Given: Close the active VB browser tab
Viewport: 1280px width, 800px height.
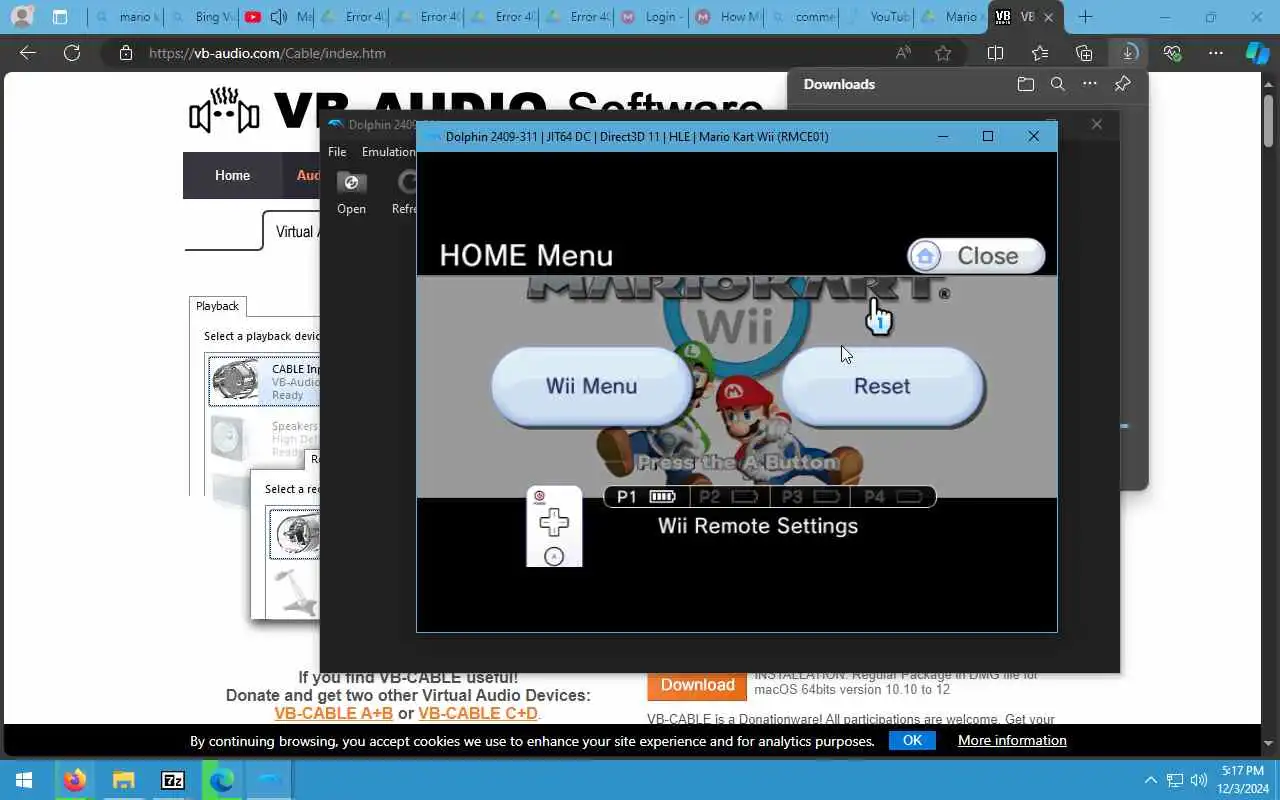Looking at the screenshot, I should (1049, 17).
